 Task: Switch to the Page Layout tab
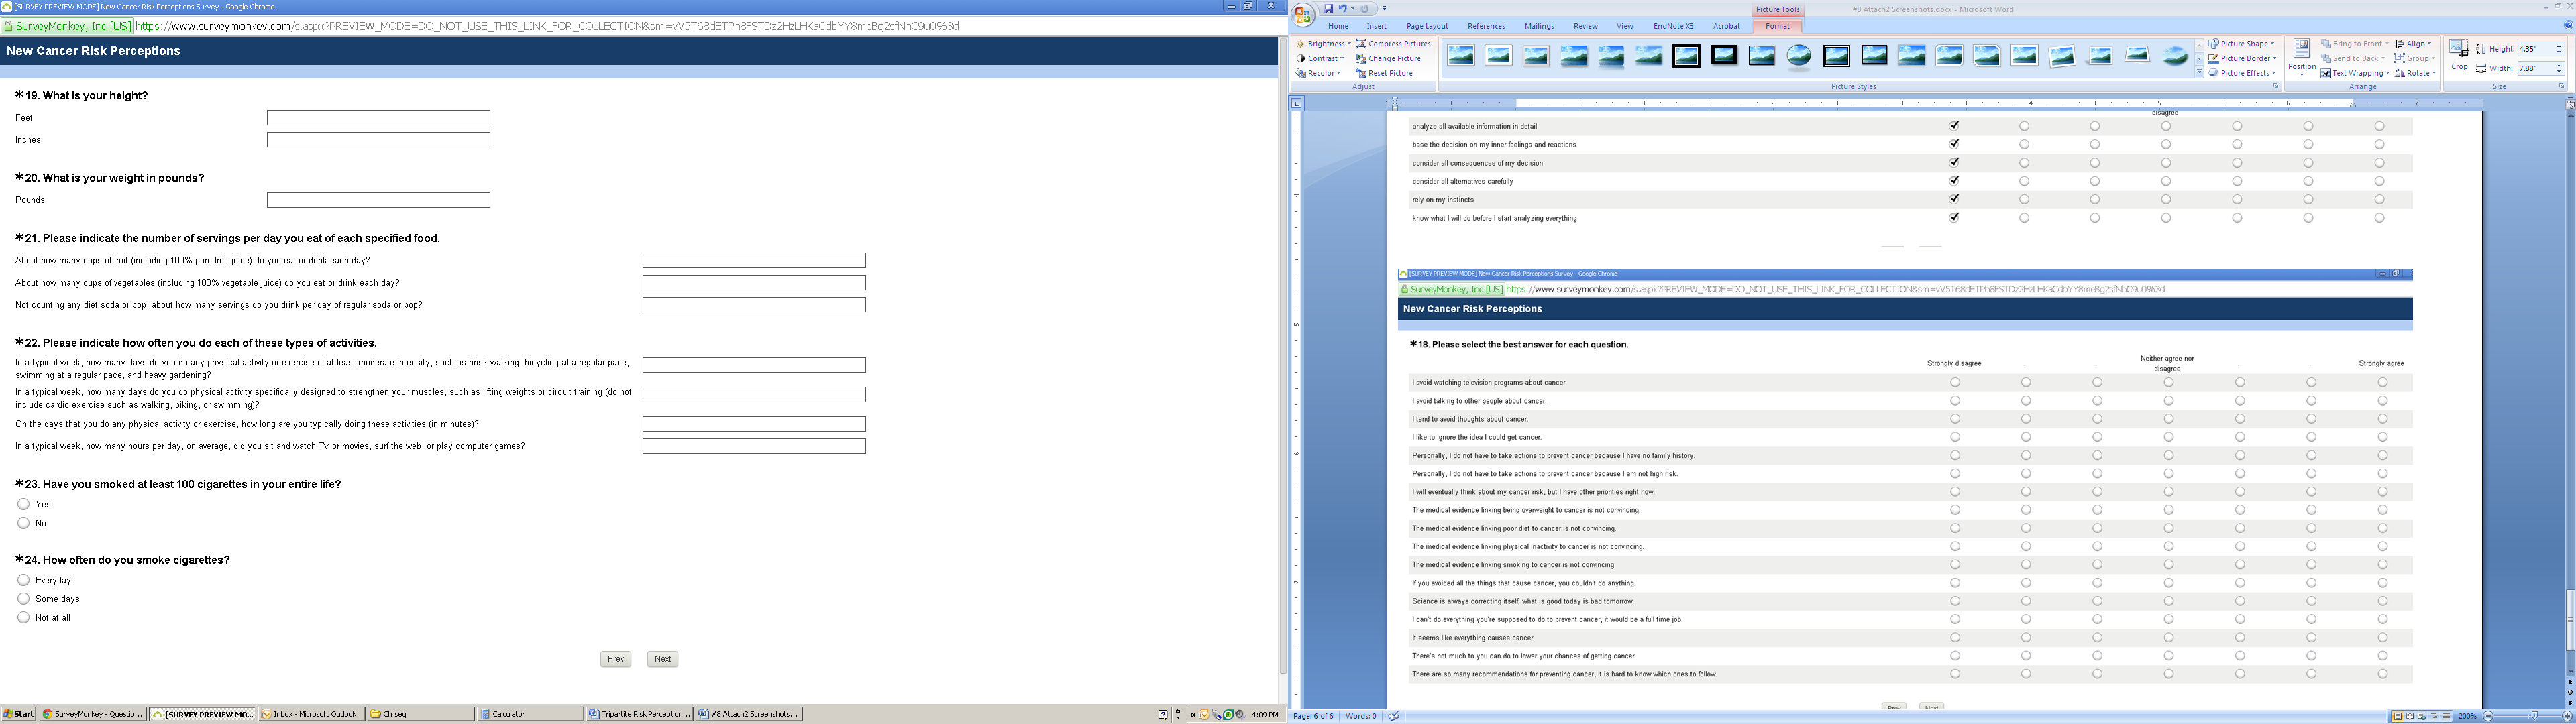1426,27
